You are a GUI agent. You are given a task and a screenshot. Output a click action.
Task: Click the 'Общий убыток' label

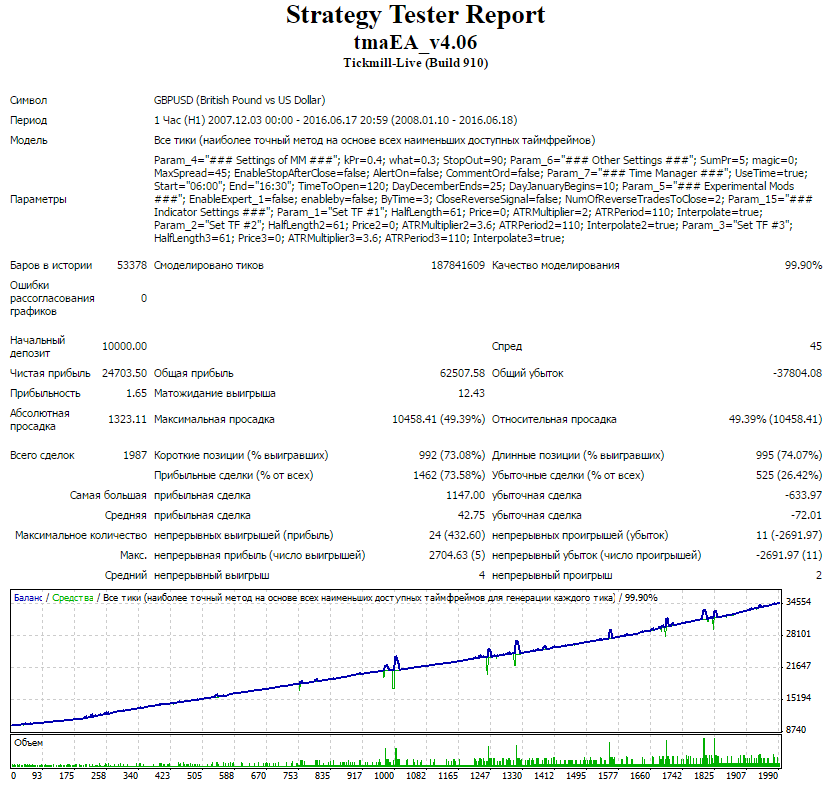coord(528,373)
